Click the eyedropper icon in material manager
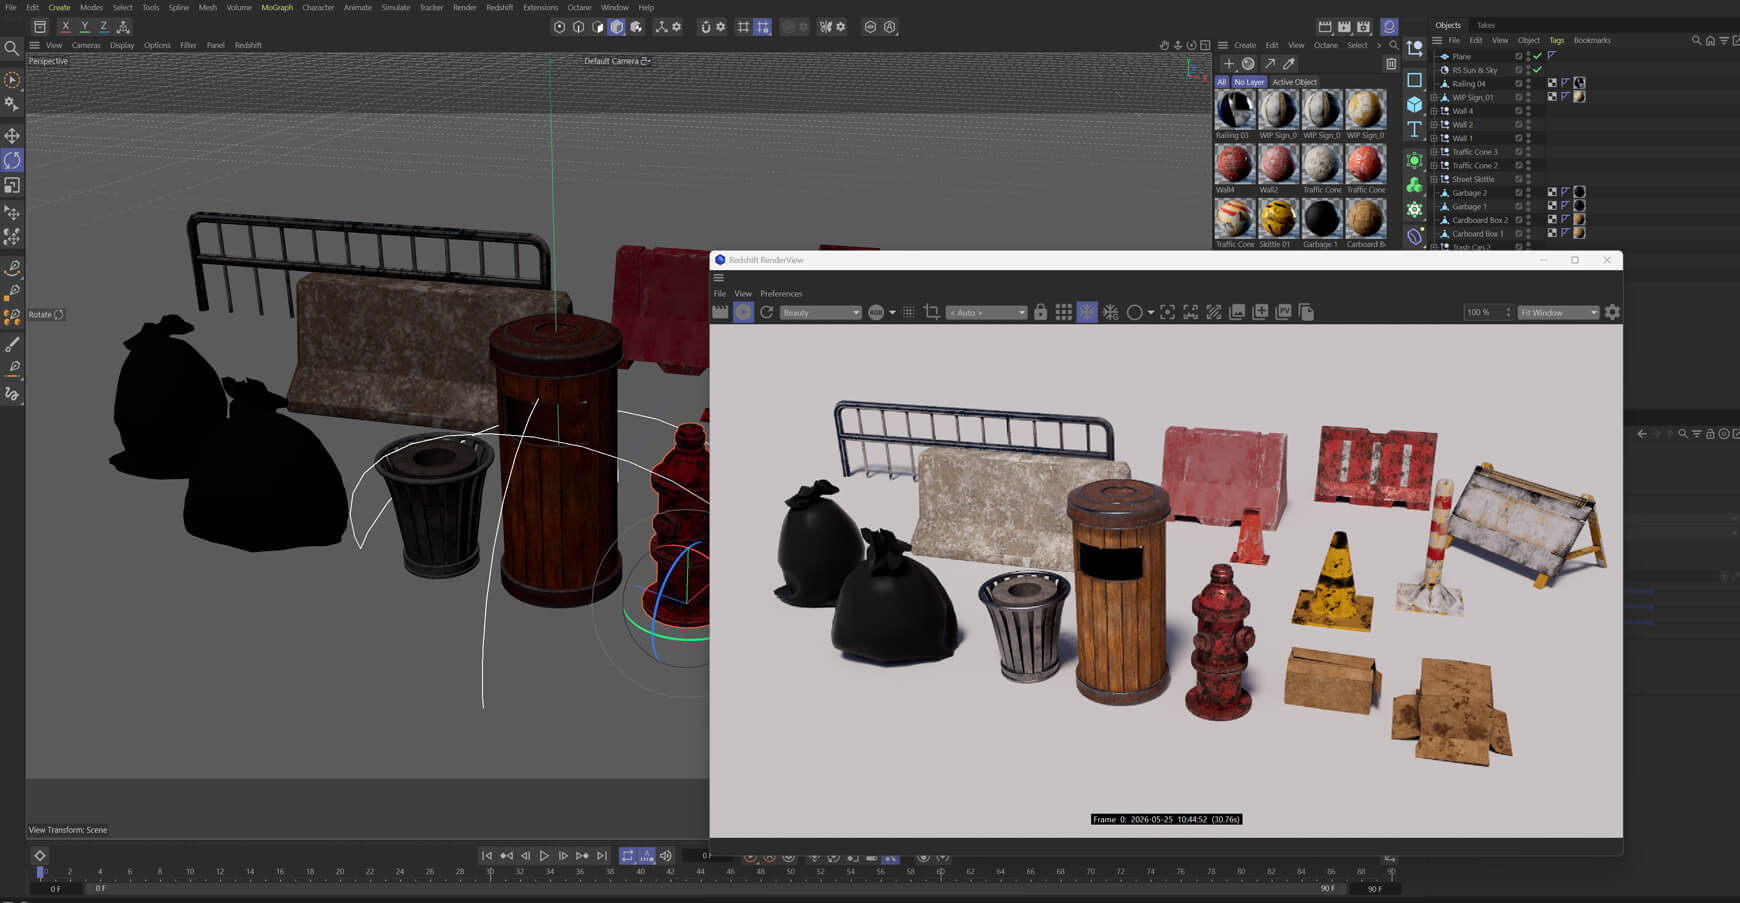 [1290, 63]
